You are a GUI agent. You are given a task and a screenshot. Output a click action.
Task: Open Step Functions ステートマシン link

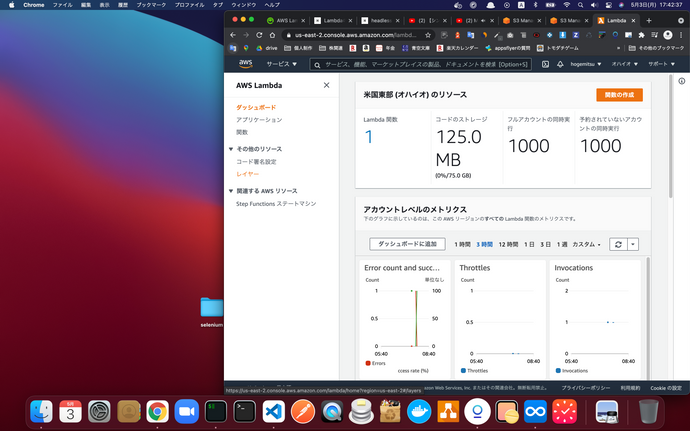[x=276, y=204]
